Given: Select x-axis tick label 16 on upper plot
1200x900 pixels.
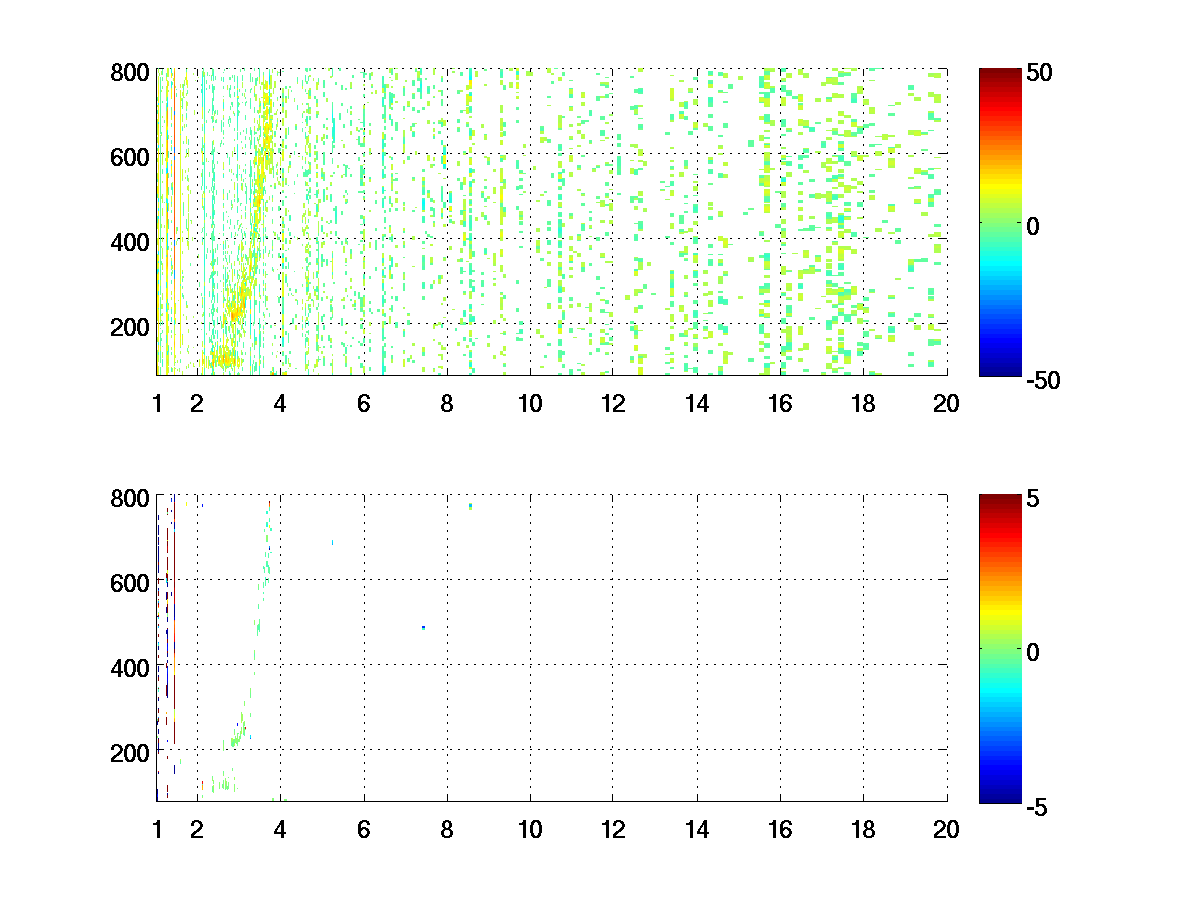Looking at the screenshot, I should (x=780, y=404).
